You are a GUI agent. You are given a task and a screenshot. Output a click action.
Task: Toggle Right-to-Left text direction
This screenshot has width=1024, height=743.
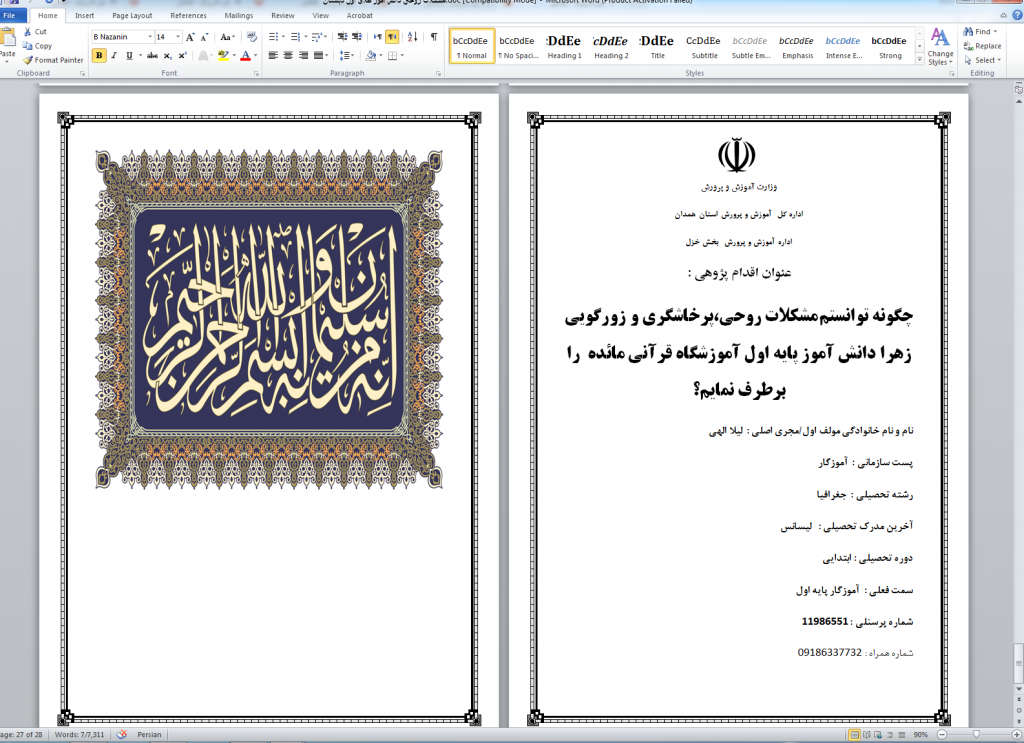pos(392,37)
